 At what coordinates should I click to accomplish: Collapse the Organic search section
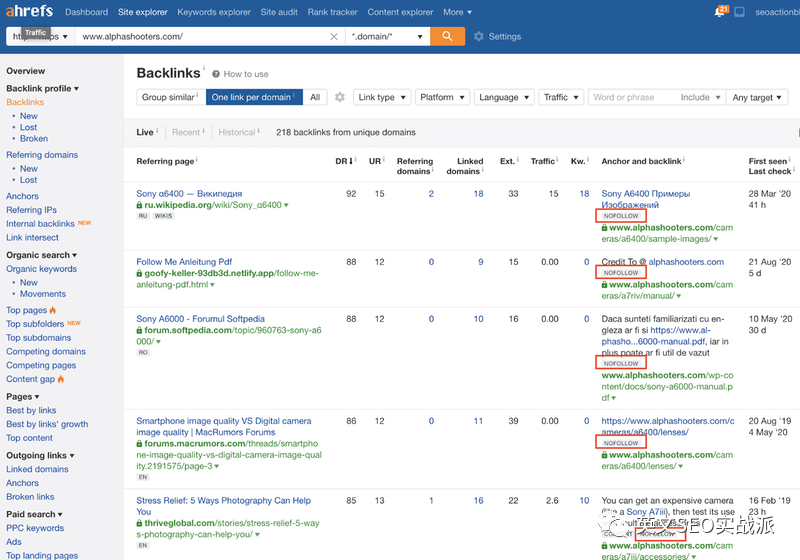click(41, 255)
